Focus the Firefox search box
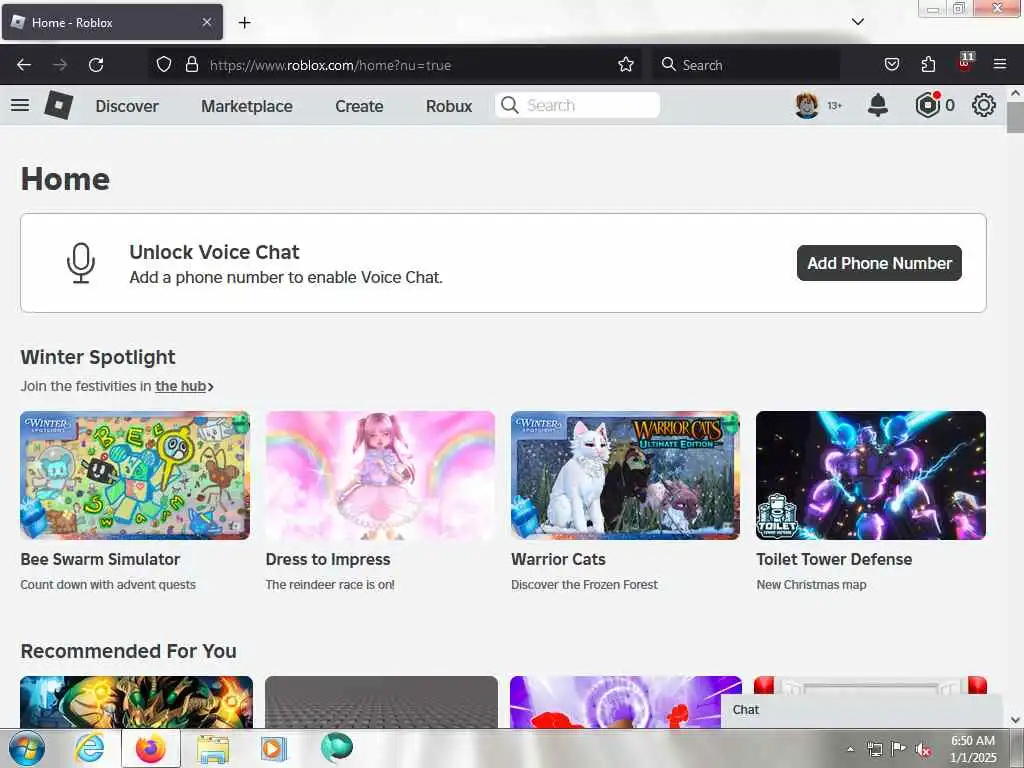This screenshot has width=1024, height=768. click(x=746, y=65)
